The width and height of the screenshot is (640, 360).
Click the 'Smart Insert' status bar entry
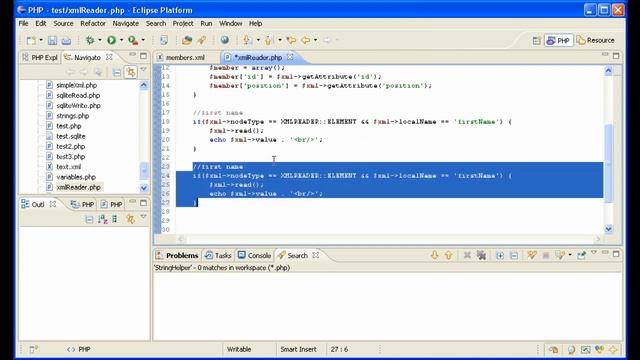[x=298, y=349]
